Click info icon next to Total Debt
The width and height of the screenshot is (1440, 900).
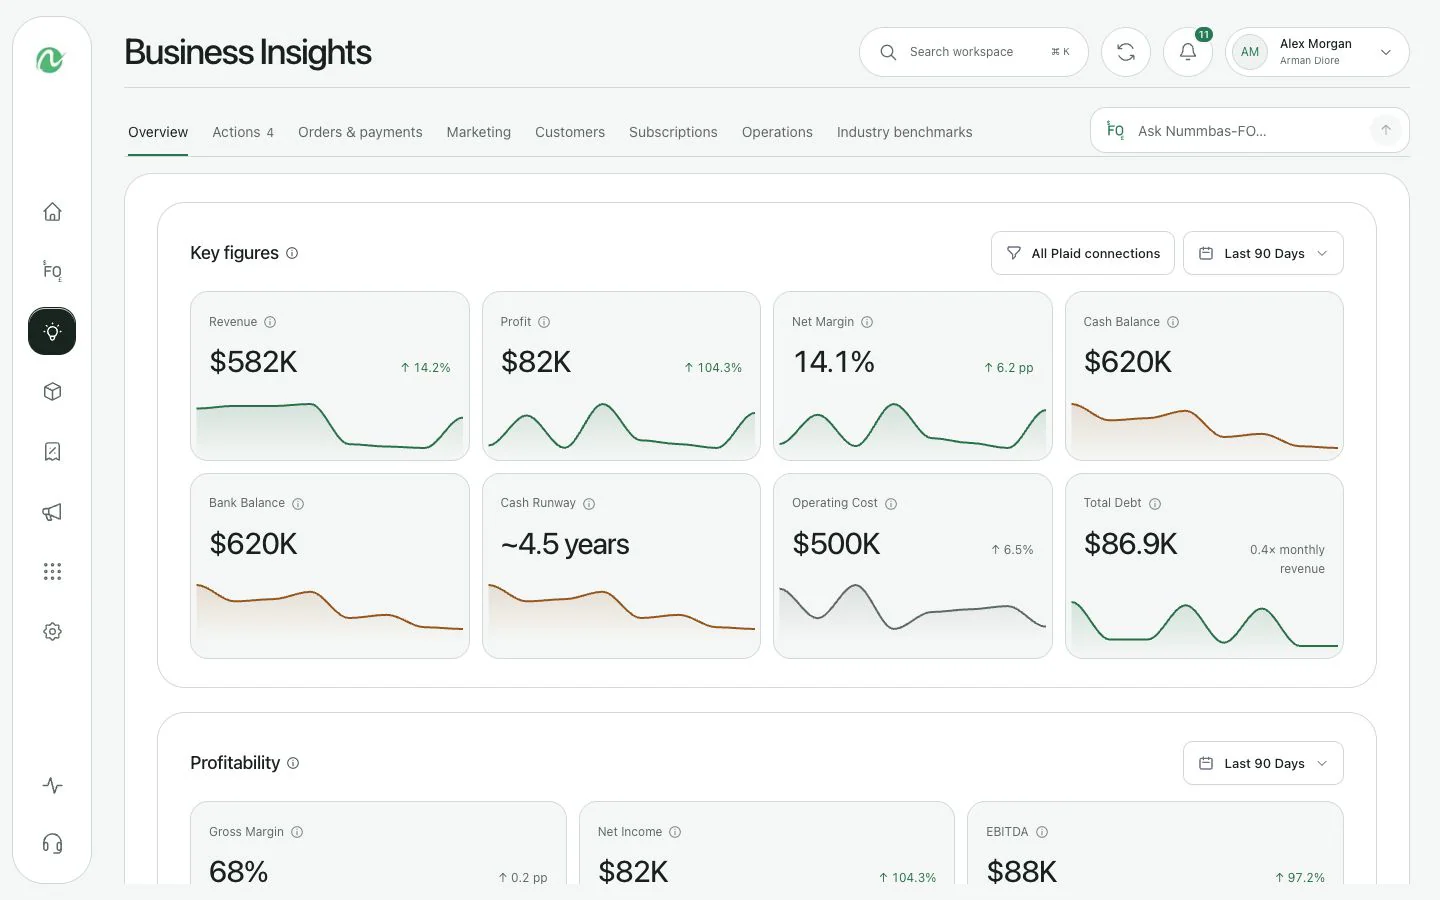[1155, 504]
